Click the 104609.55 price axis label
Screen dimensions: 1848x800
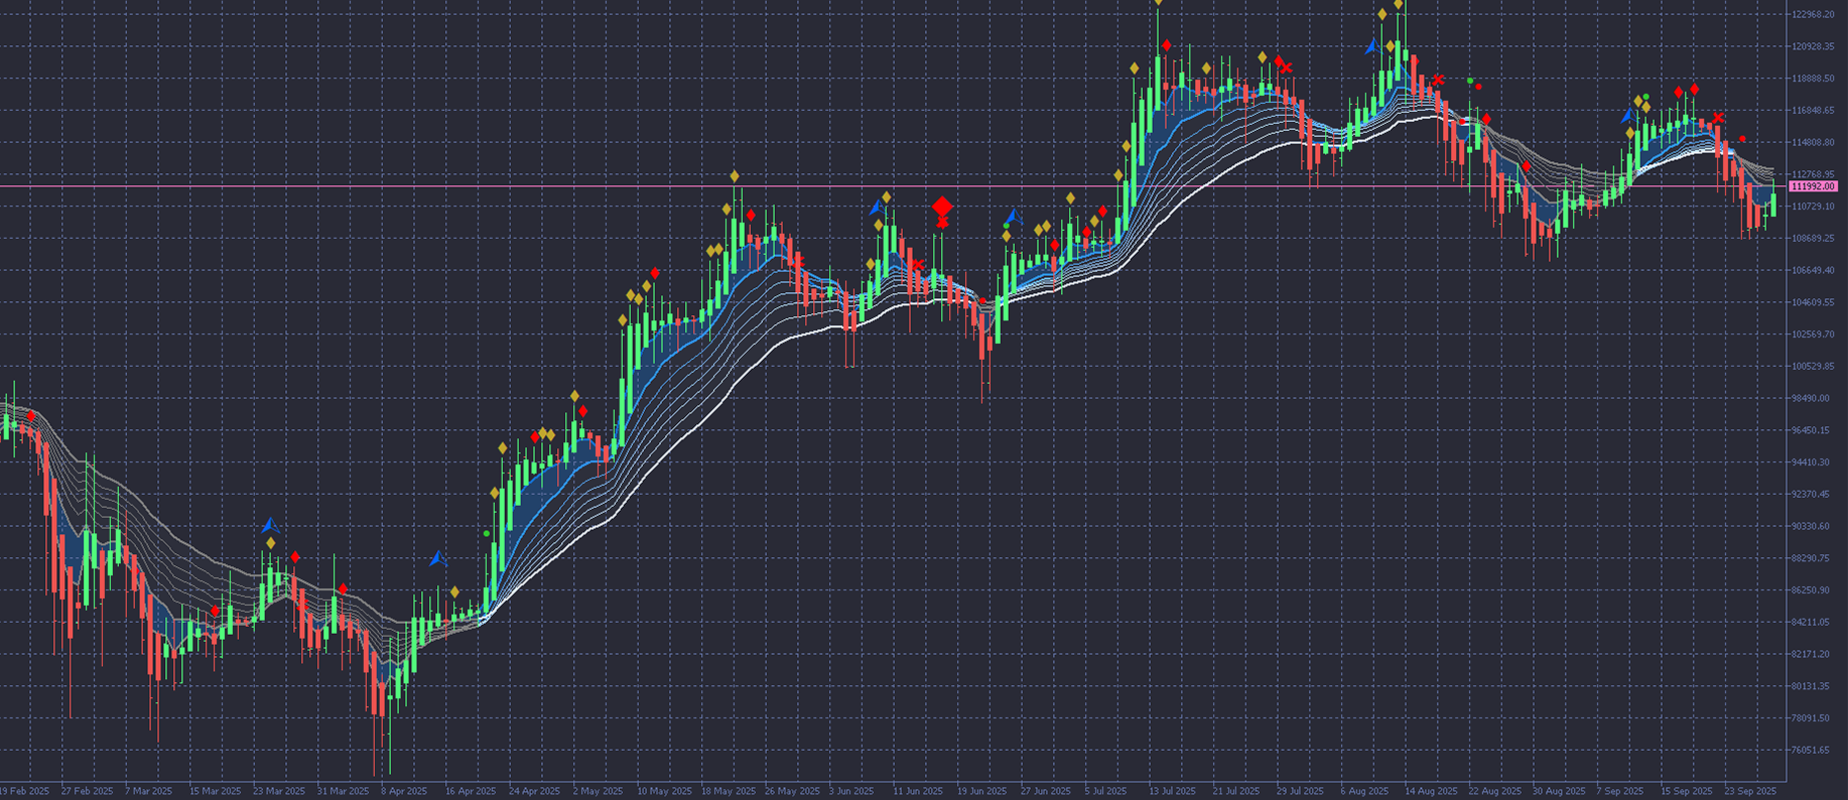point(1813,302)
